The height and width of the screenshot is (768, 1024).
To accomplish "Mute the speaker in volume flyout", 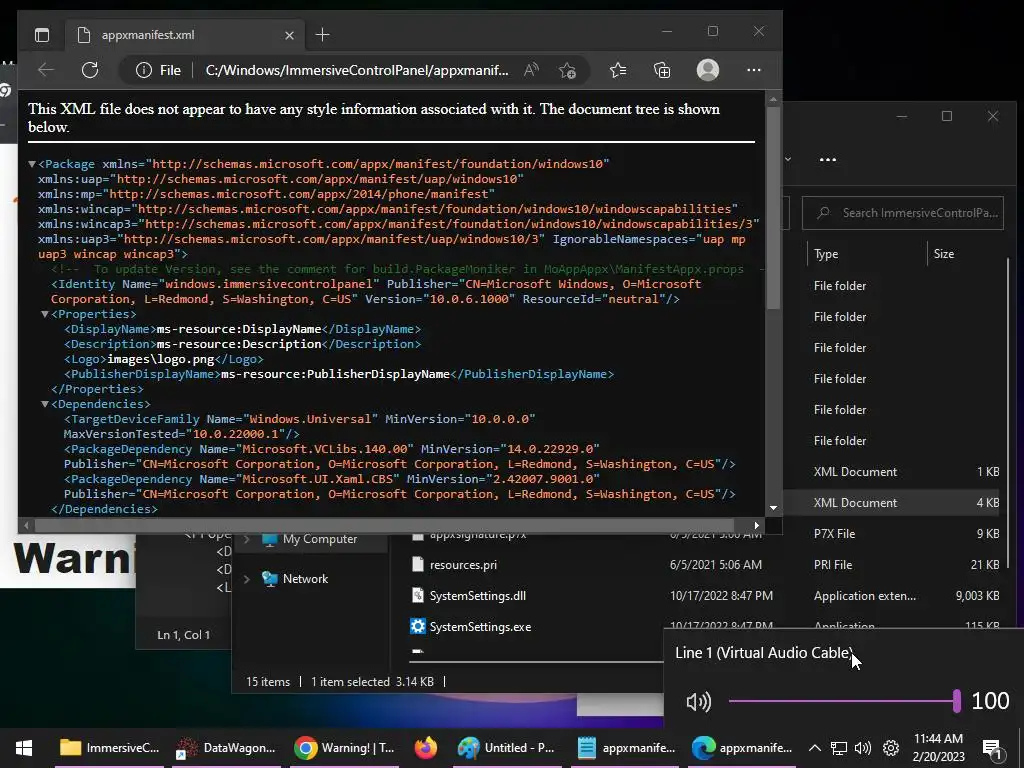I will 699,702.
